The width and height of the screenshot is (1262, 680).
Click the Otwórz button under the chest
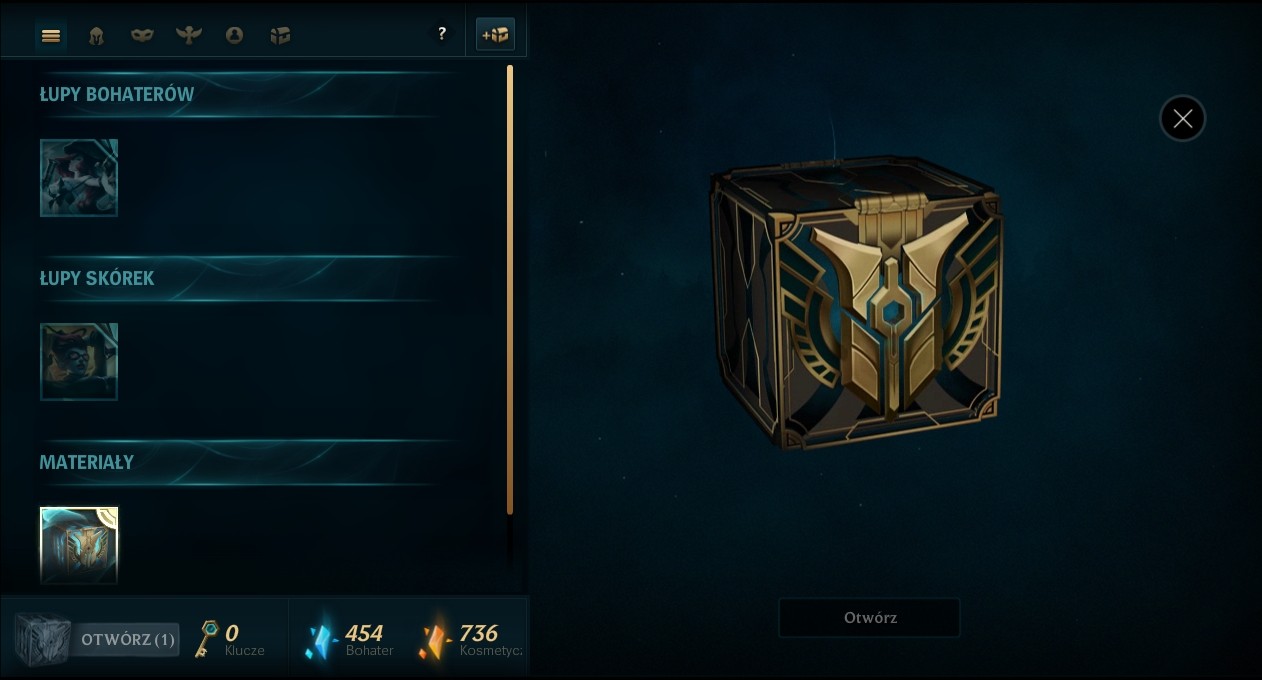[869, 618]
